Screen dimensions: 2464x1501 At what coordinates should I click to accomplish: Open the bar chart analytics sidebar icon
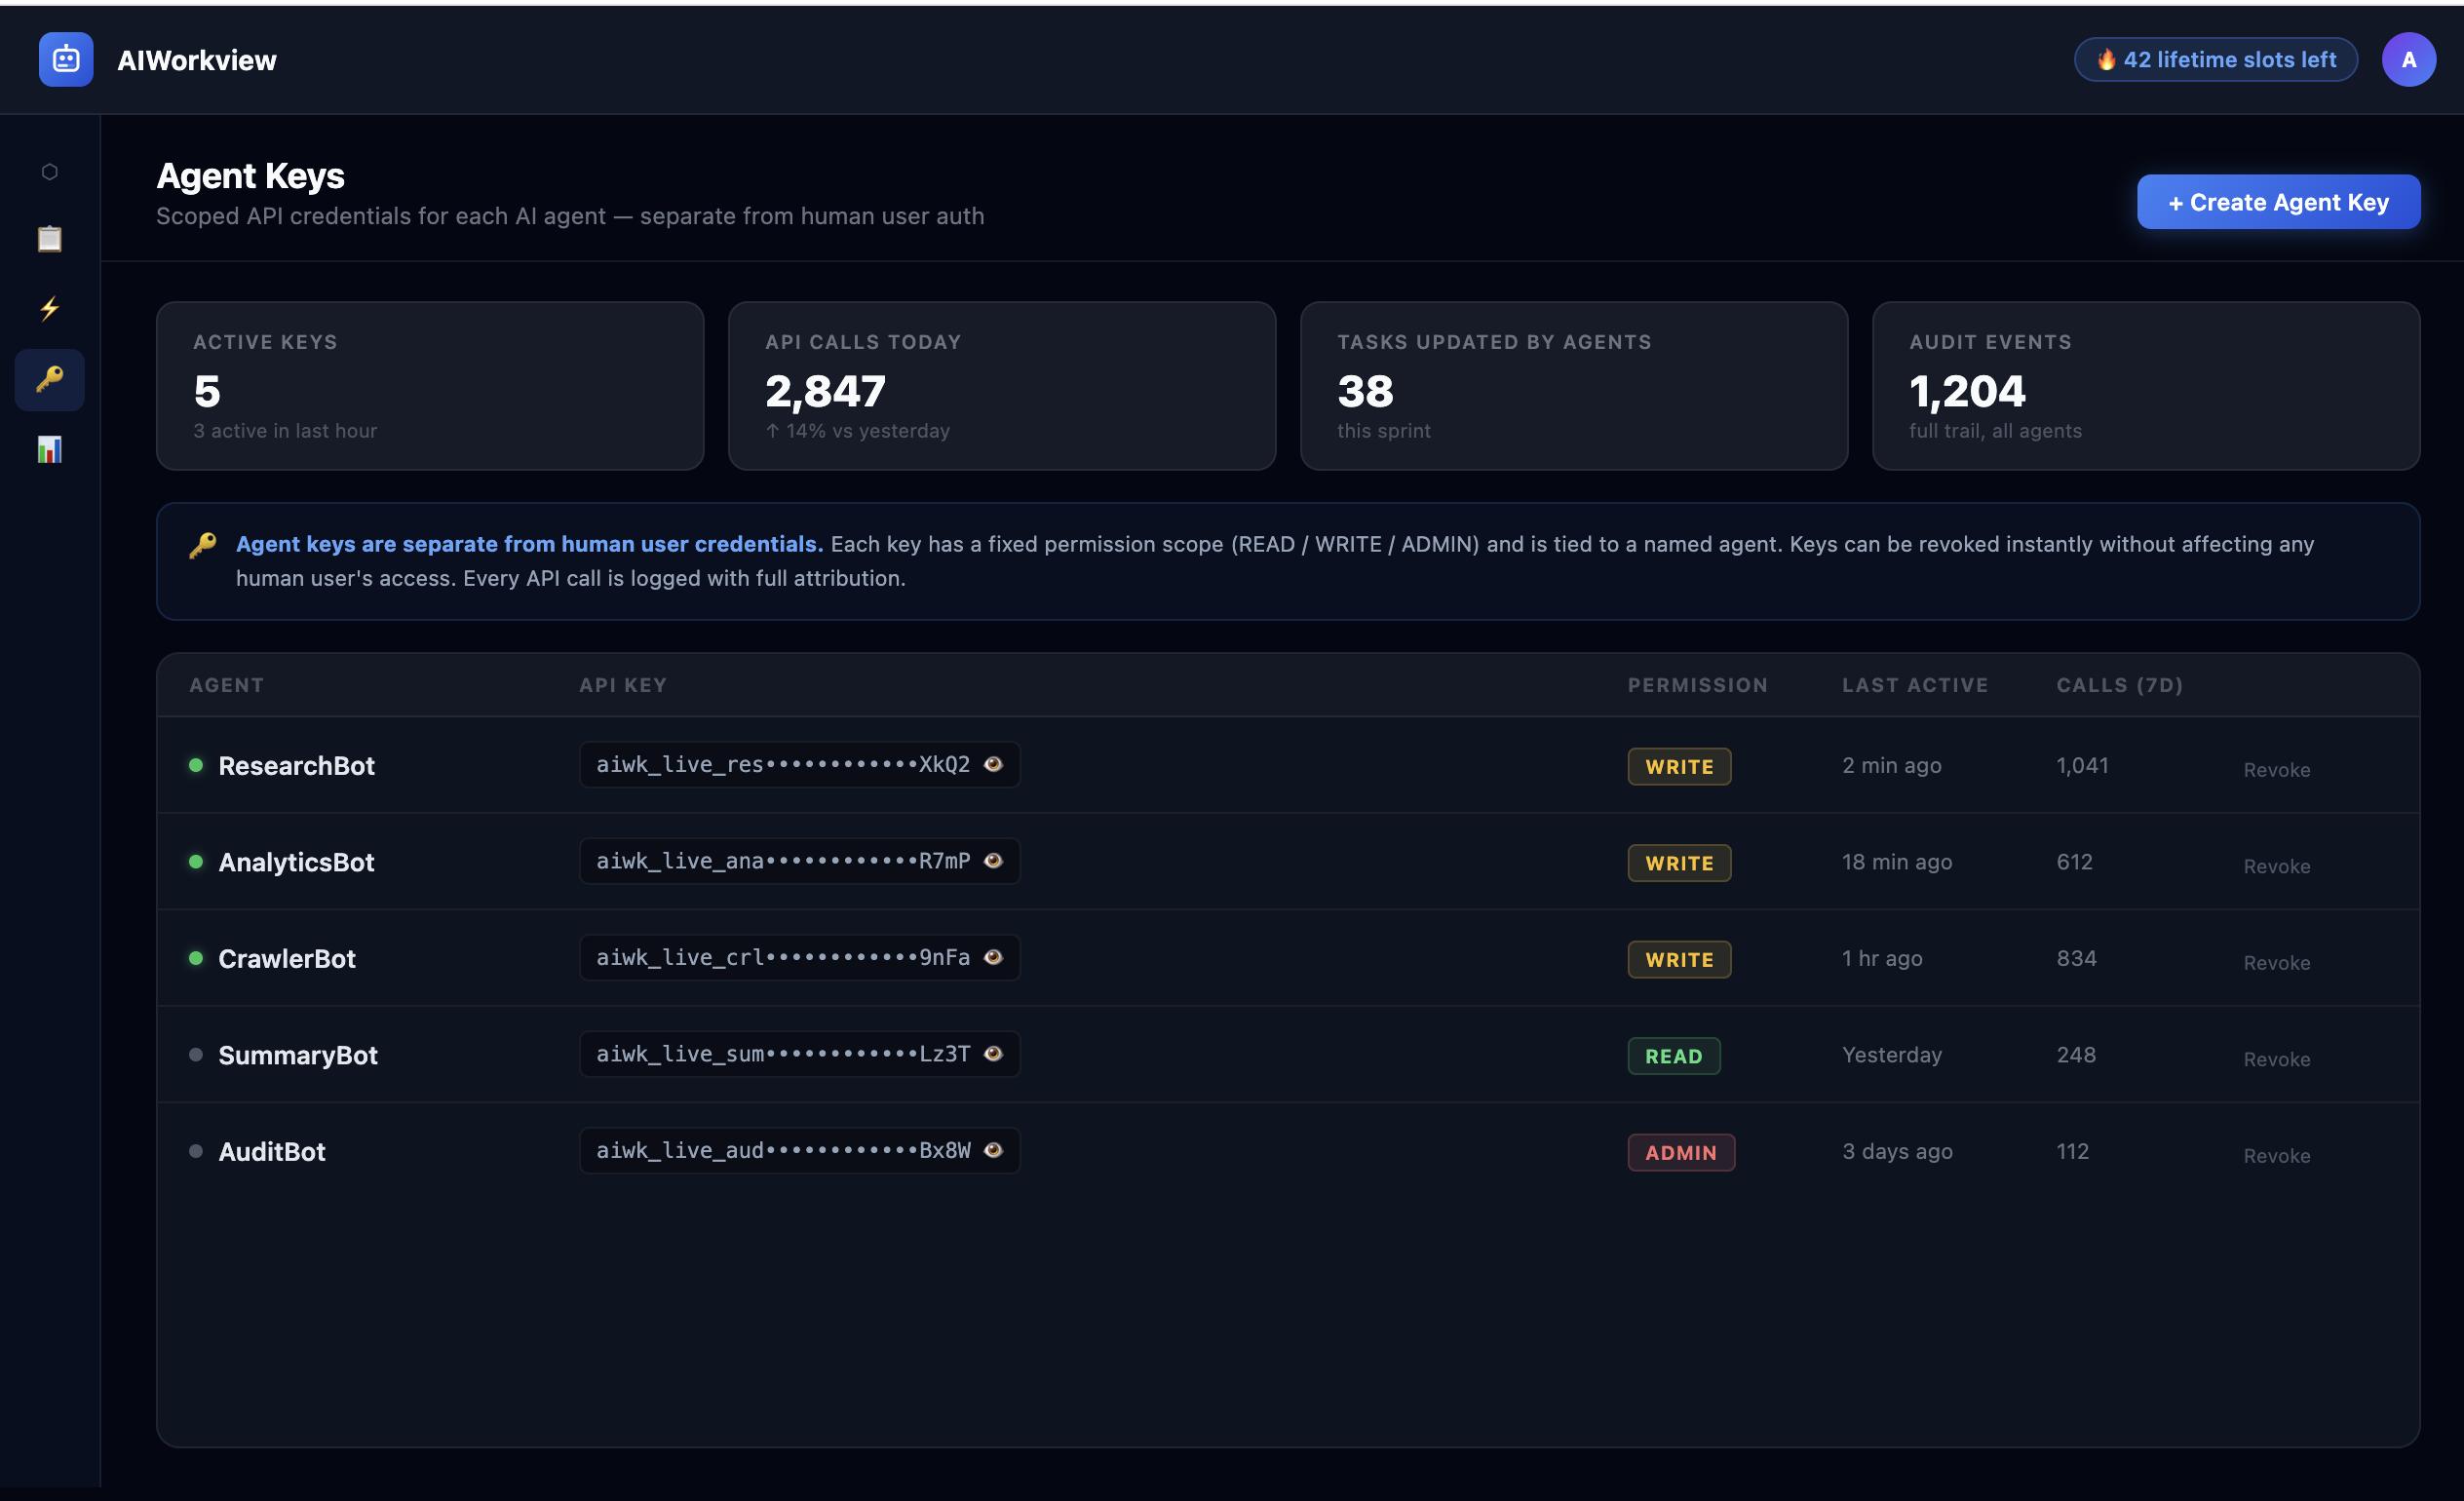49,449
